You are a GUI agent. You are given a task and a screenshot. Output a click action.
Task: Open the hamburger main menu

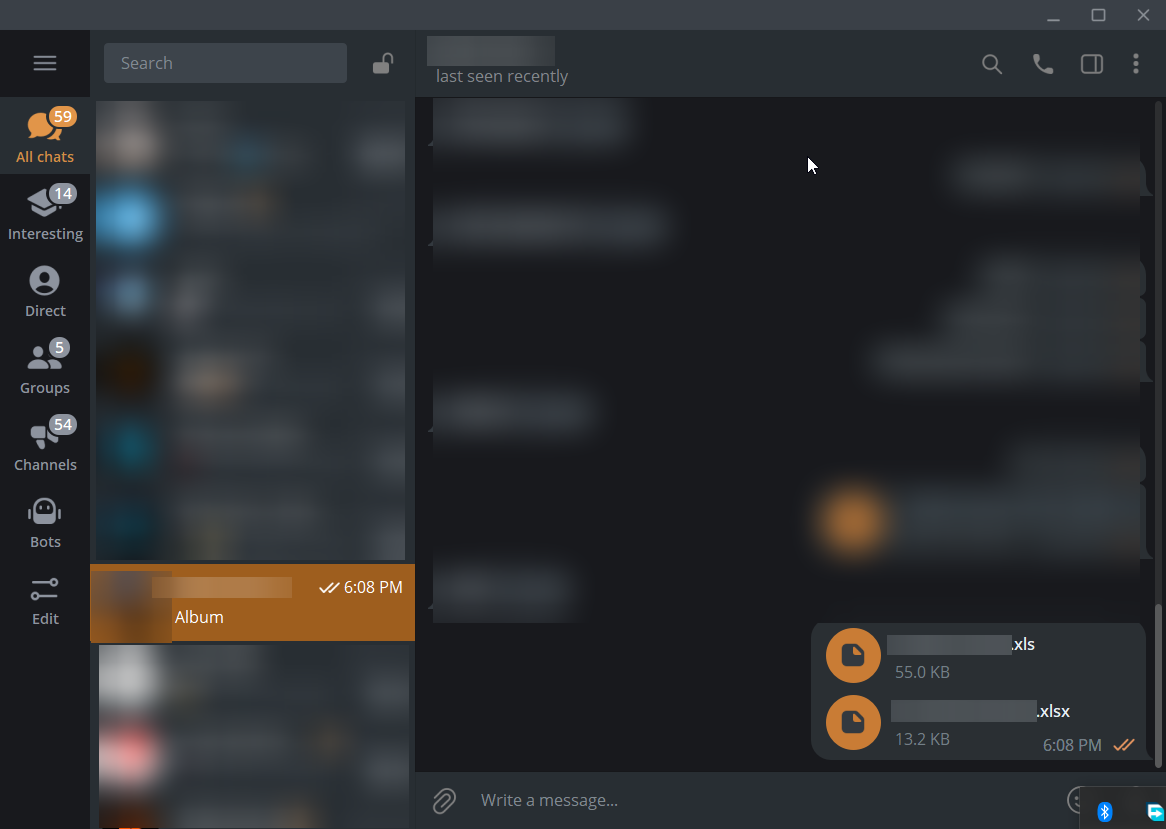click(45, 63)
